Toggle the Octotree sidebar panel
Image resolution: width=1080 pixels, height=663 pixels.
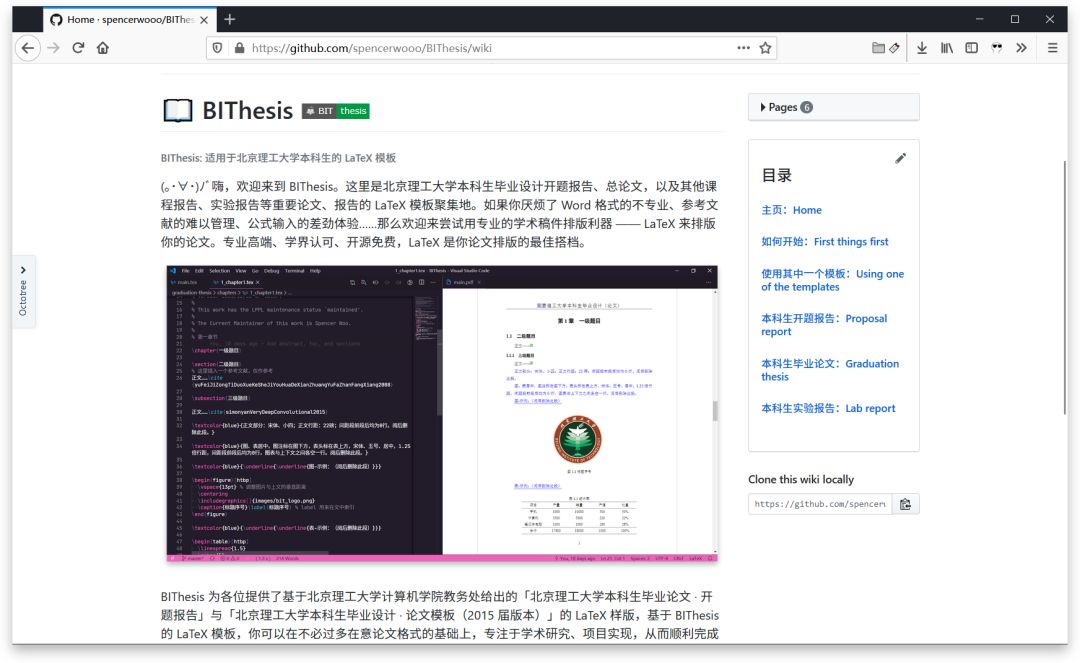pyautogui.click(x=23, y=290)
